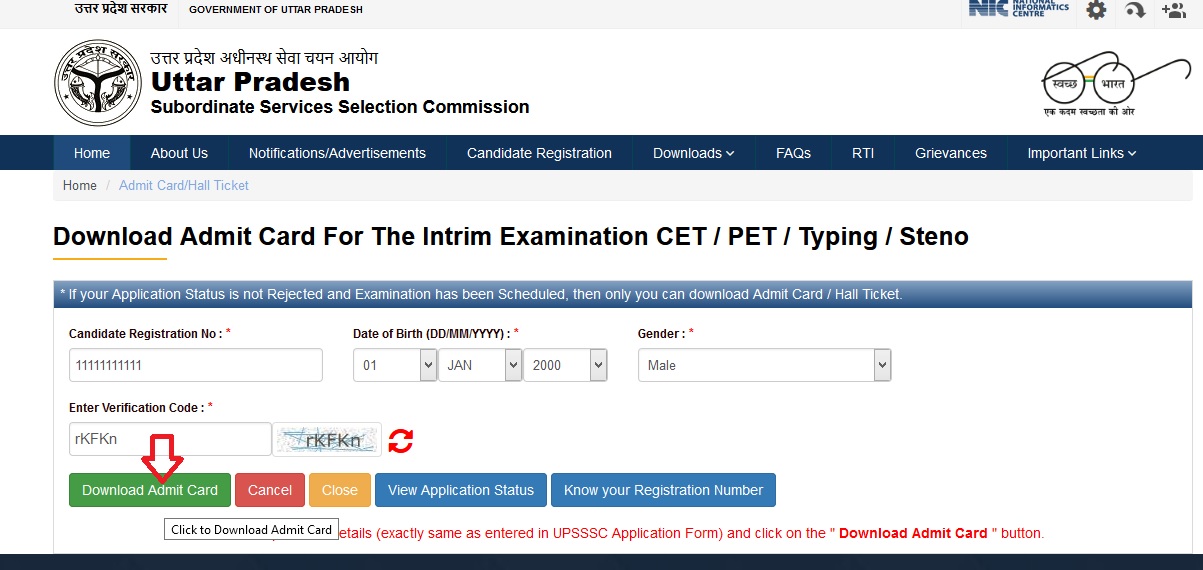
Task: Click the Uttar Pradesh government emblem logo
Action: point(98,82)
